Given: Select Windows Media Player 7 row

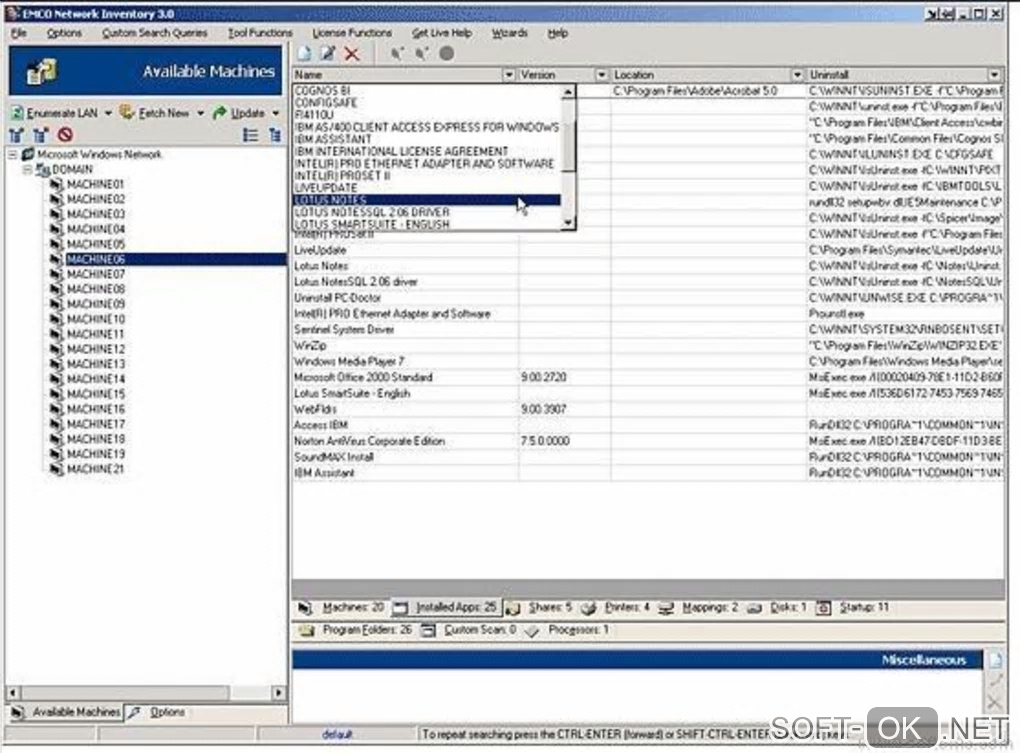Looking at the screenshot, I should pos(647,362).
